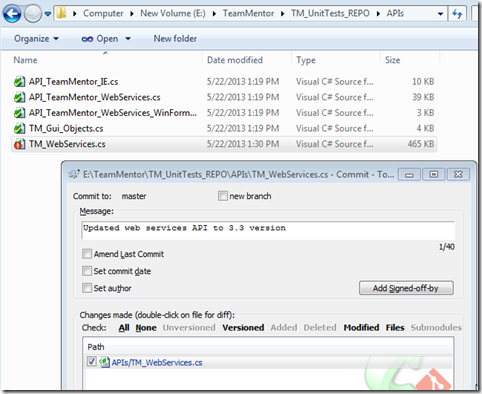Close the Commit dialog
Image resolution: width=482 pixels, height=394 pixels.
click(458, 175)
